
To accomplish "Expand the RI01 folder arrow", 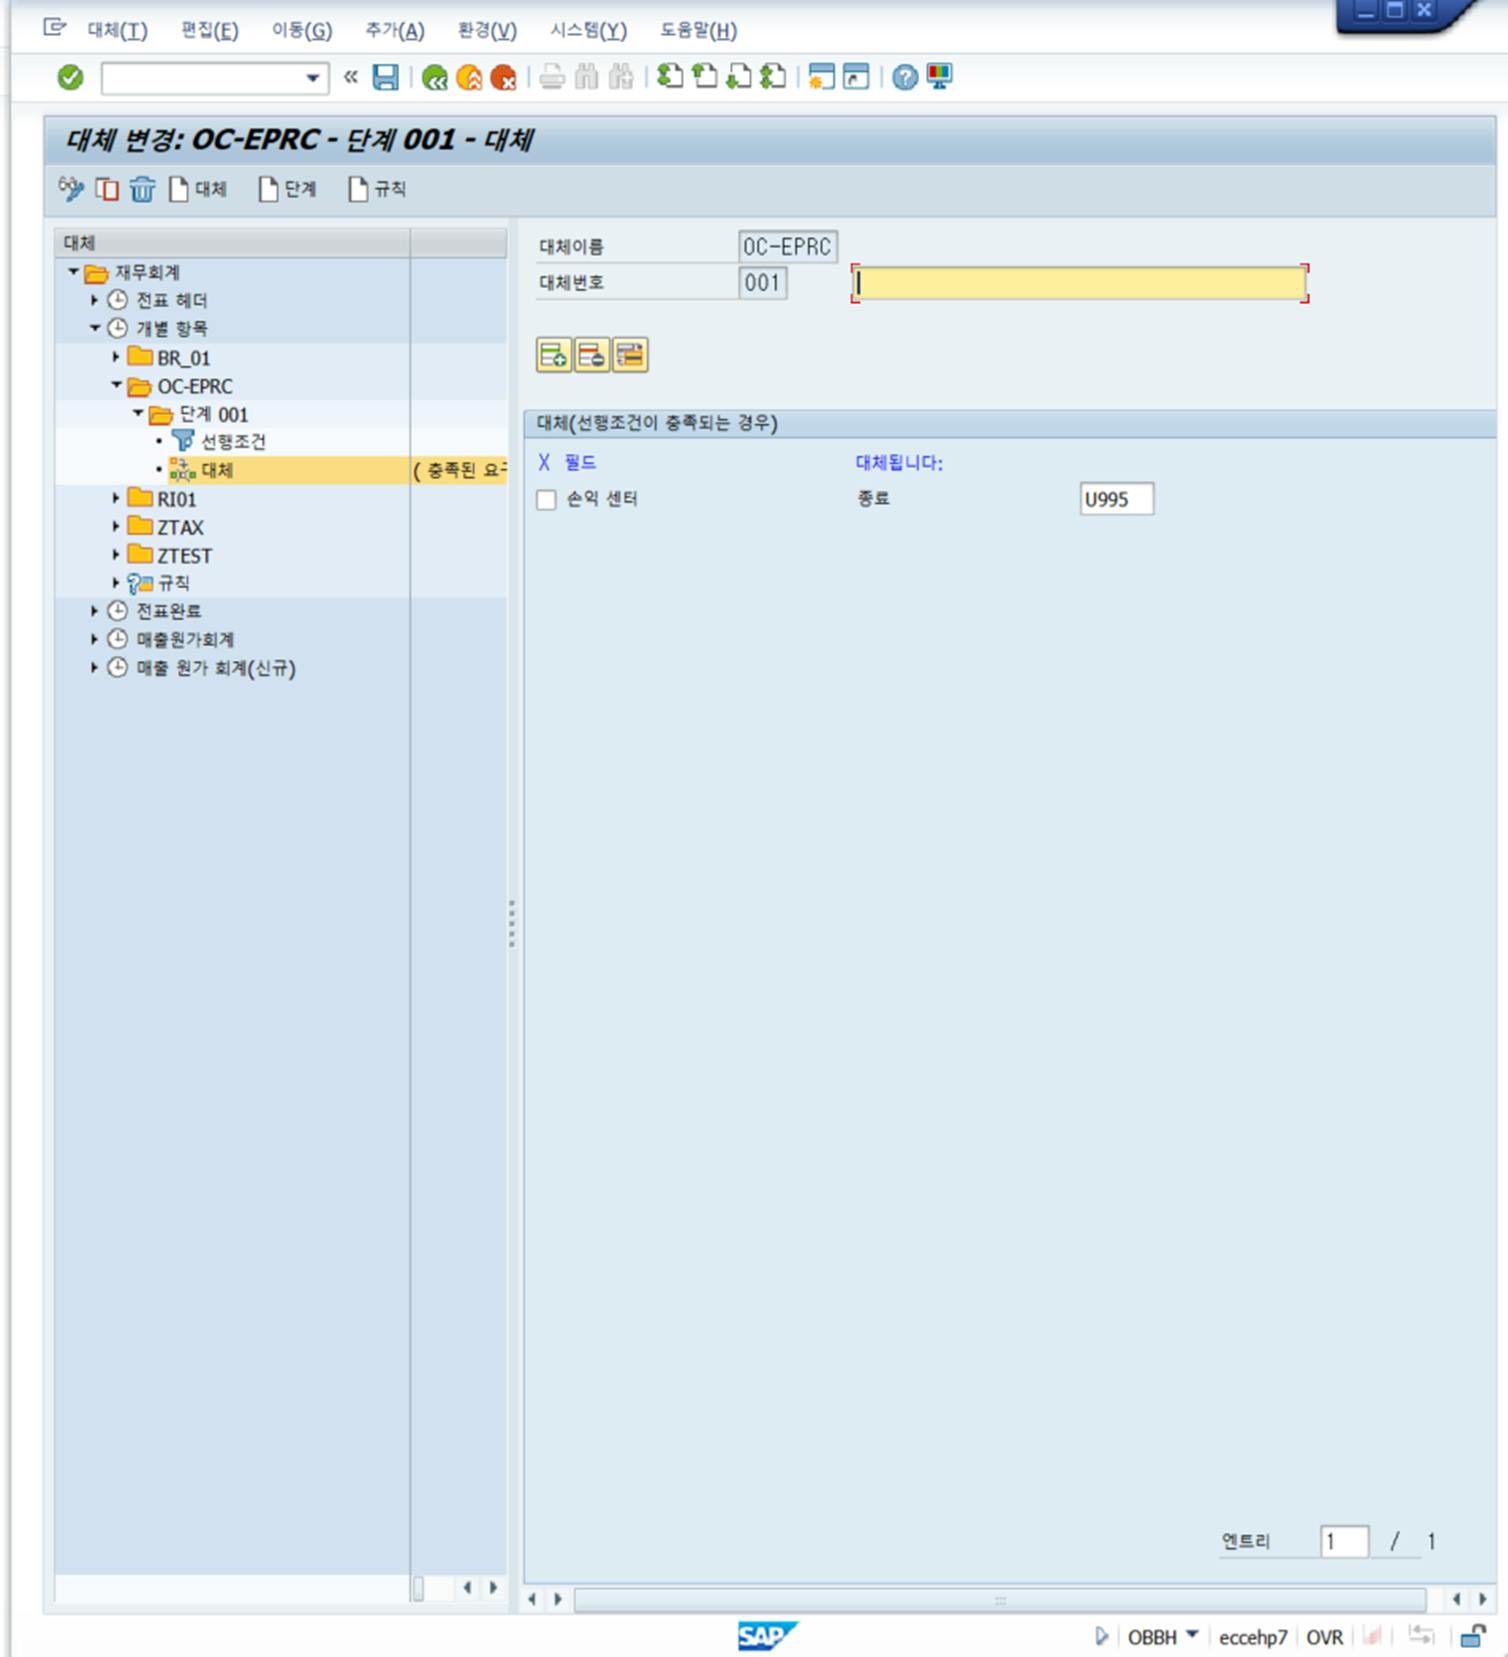I will (x=116, y=498).
